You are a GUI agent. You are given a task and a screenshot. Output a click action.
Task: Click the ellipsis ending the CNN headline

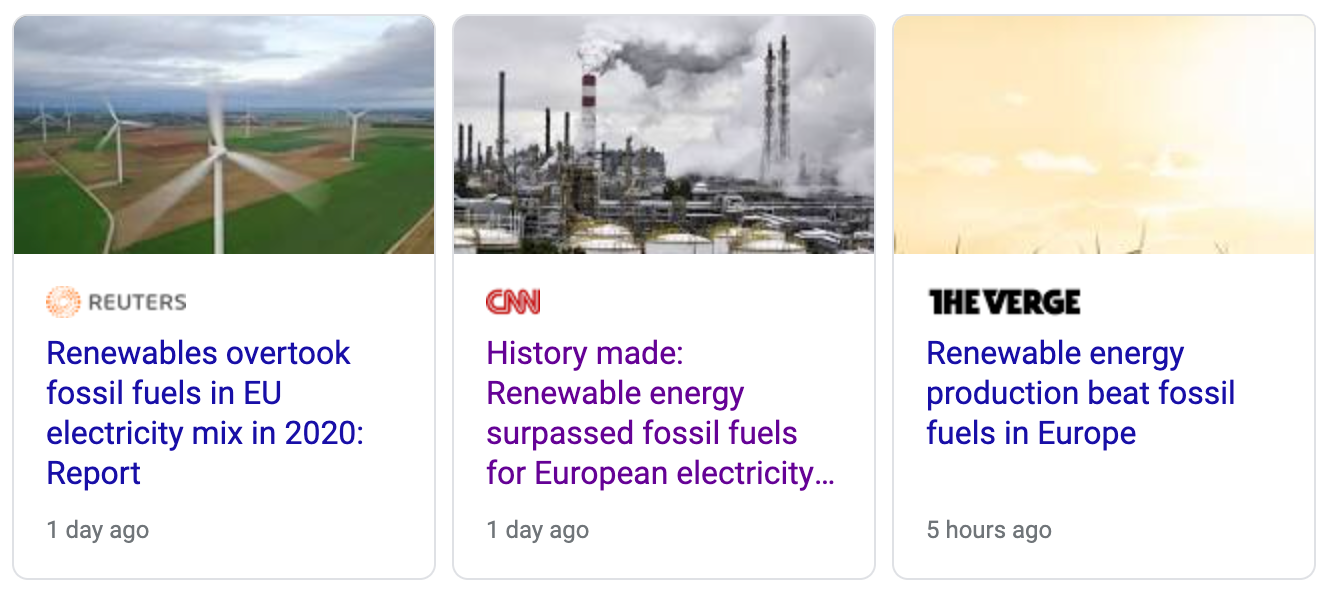[825, 474]
